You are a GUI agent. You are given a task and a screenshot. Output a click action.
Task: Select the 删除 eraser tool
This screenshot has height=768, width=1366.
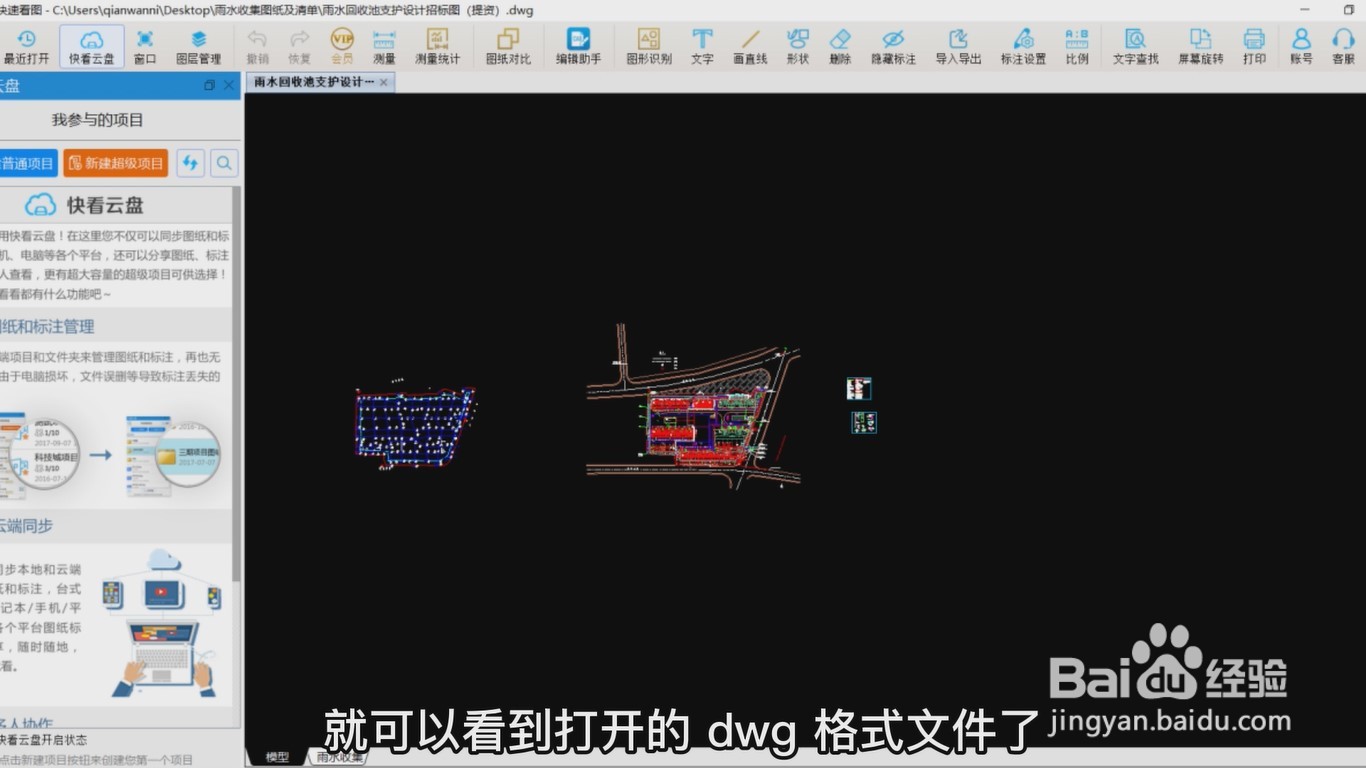tap(840, 46)
